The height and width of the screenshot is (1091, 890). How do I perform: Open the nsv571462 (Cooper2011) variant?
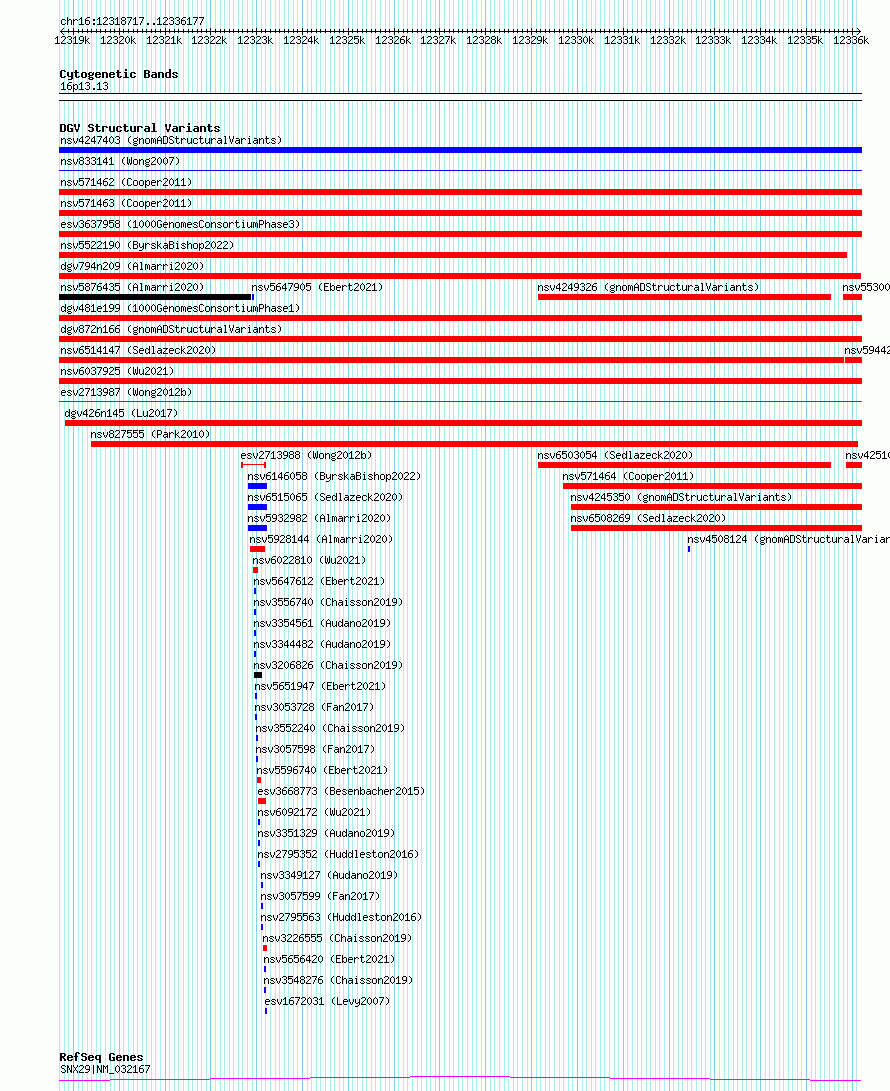pyautogui.click(x=126, y=182)
